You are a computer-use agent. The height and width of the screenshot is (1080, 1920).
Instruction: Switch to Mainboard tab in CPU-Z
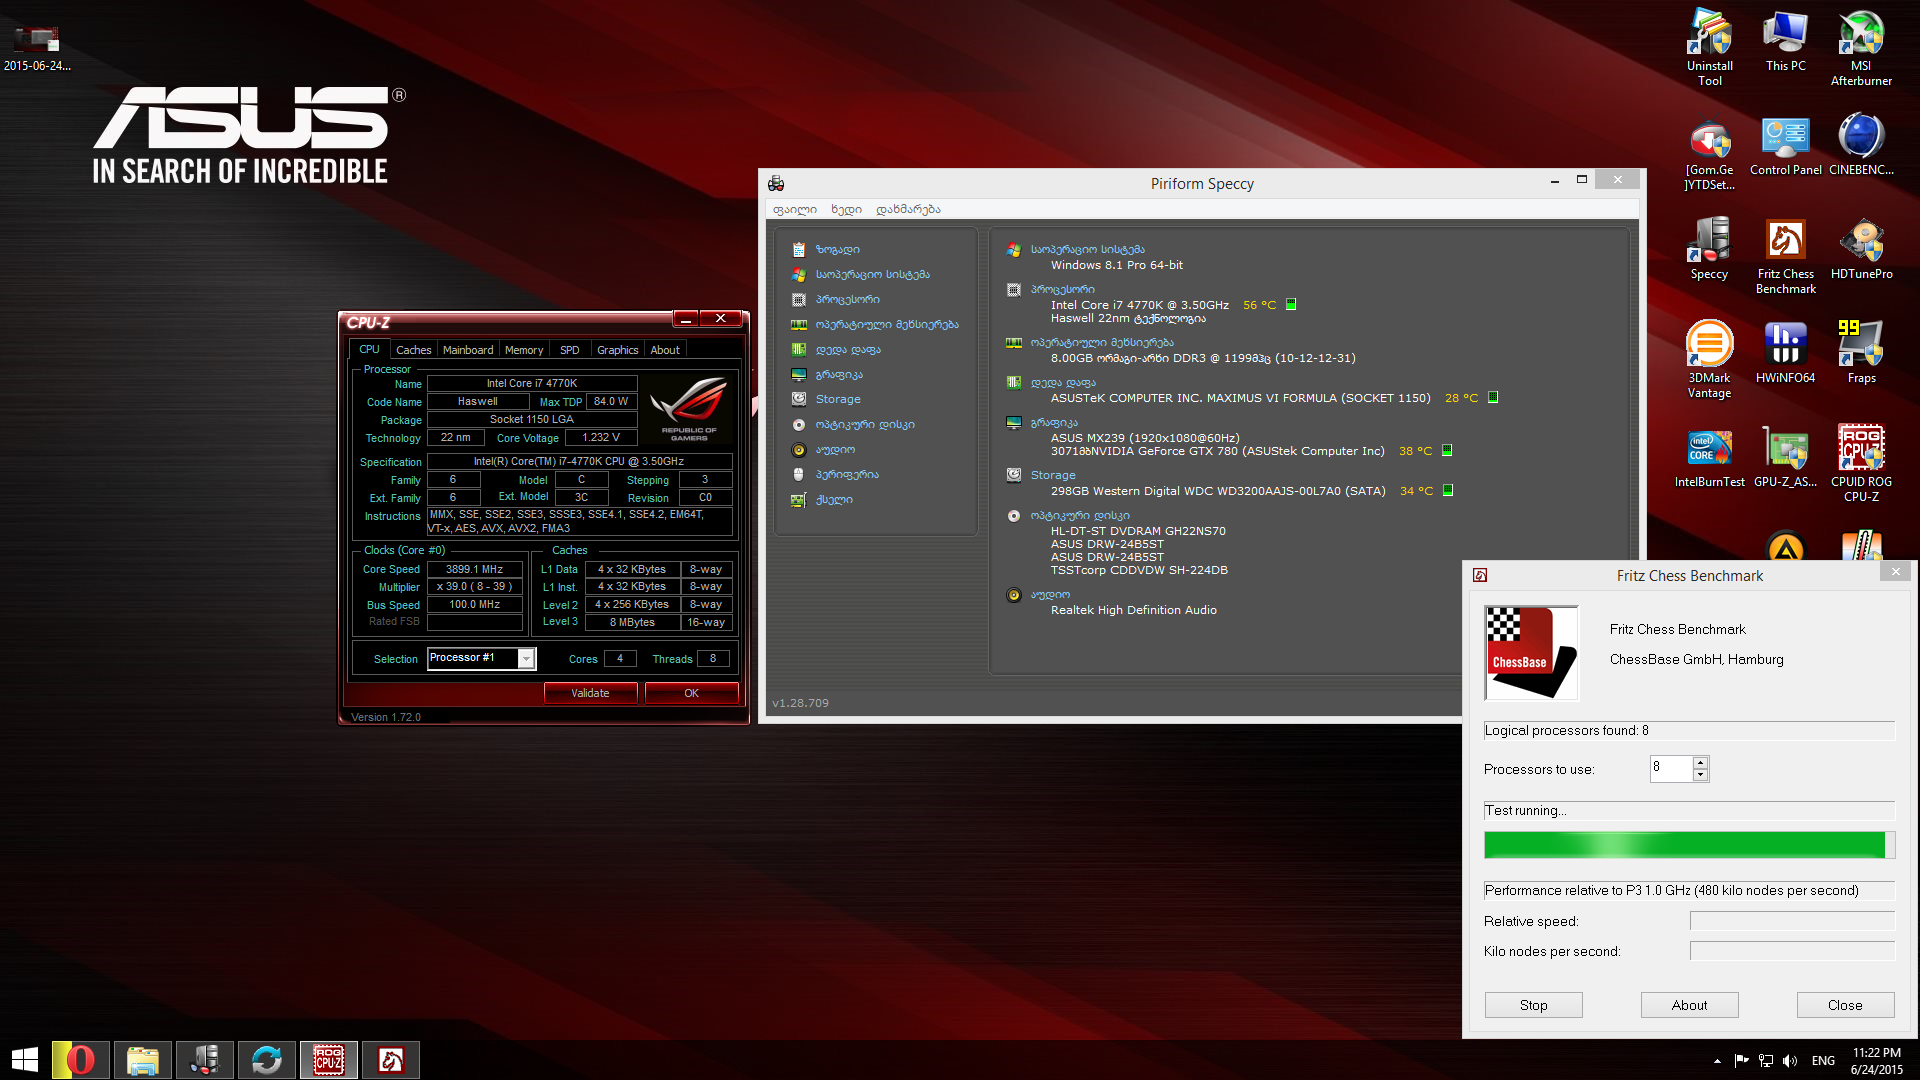pyautogui.click(x=467, y=350)
